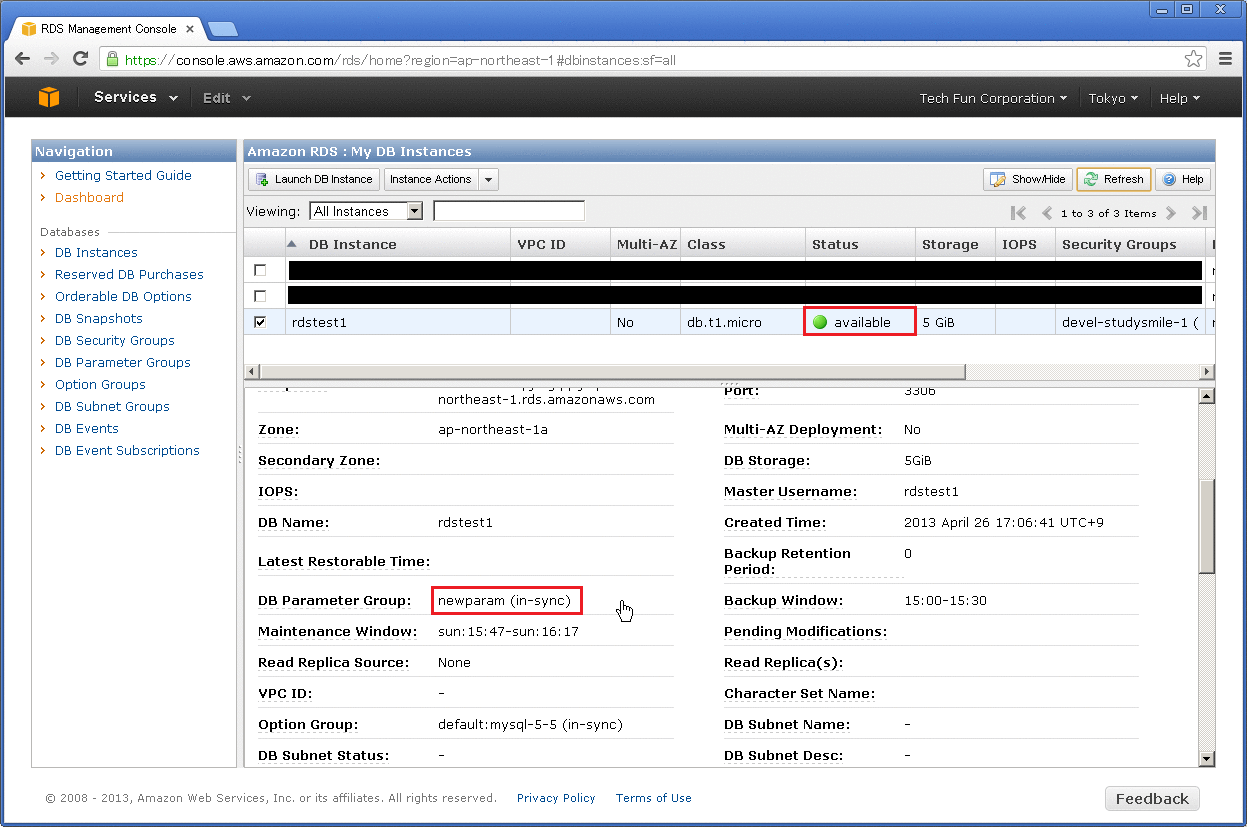
Task: Check the first redacted row checkbox
Action: coord(260,270)
